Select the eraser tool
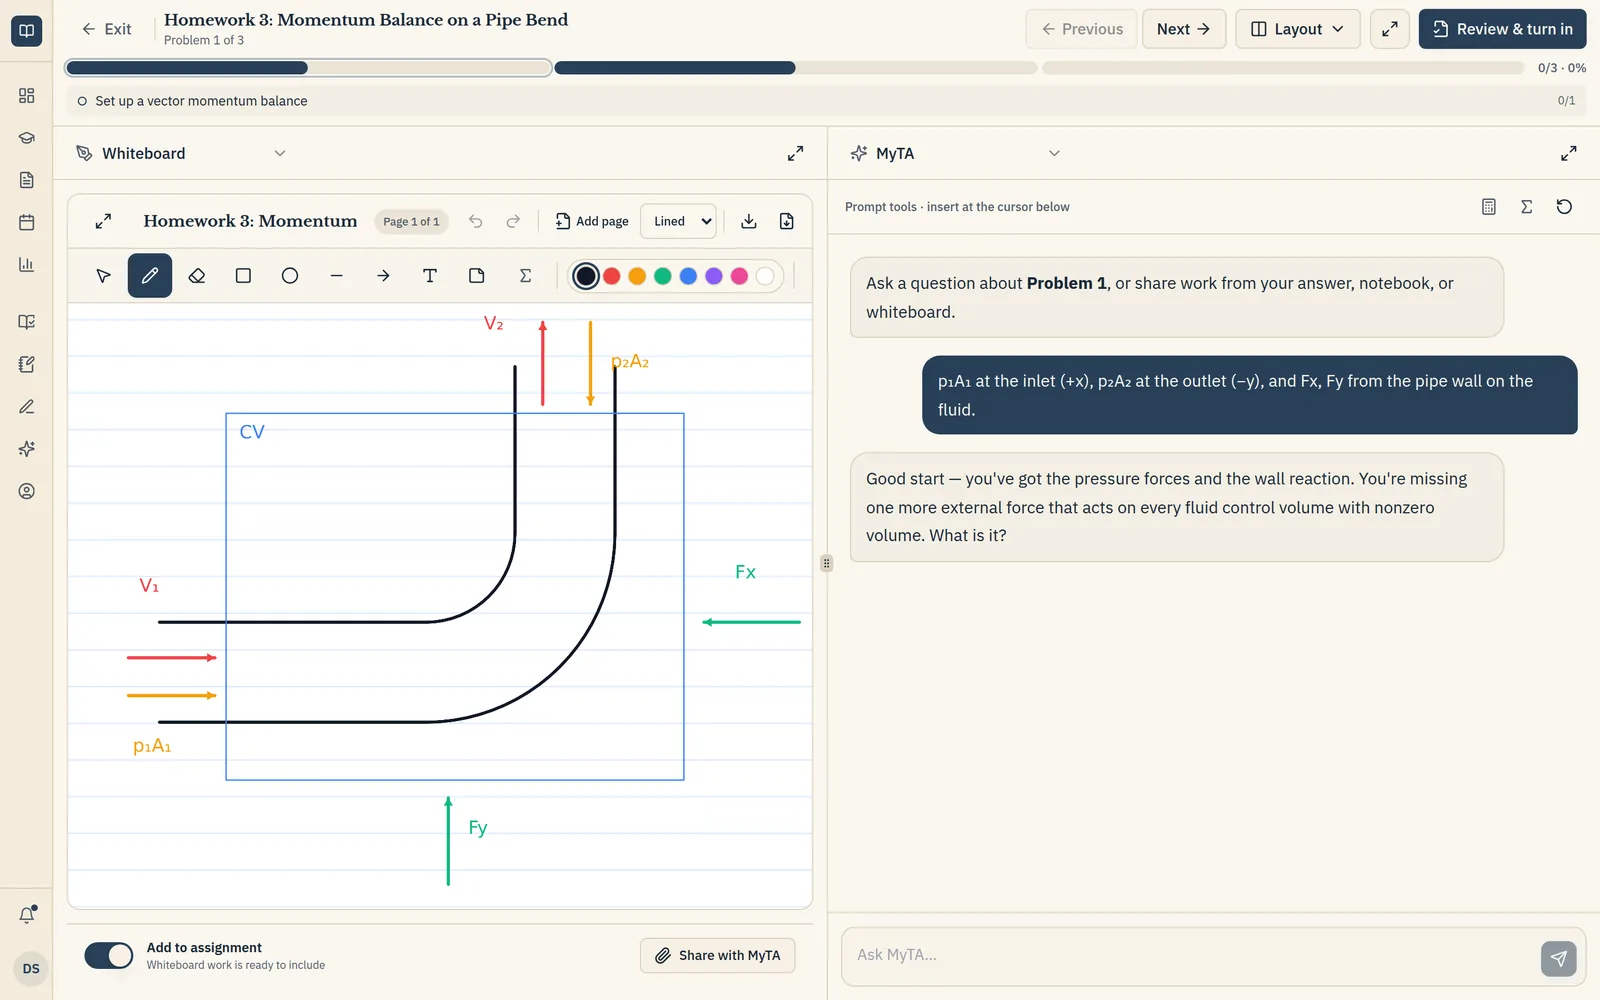The height and width of the screenshot is (1000, 1600). pos(197,276)
